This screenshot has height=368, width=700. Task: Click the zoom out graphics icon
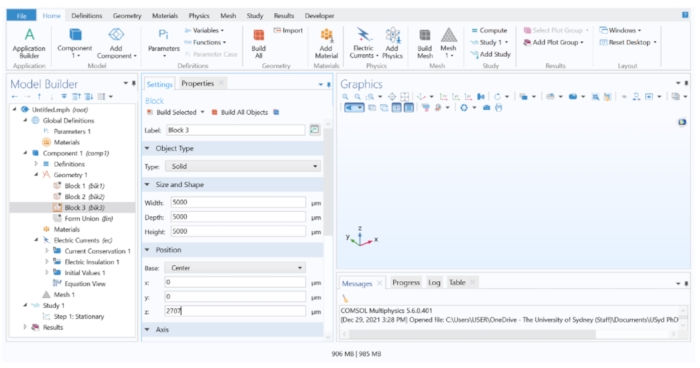357,96
